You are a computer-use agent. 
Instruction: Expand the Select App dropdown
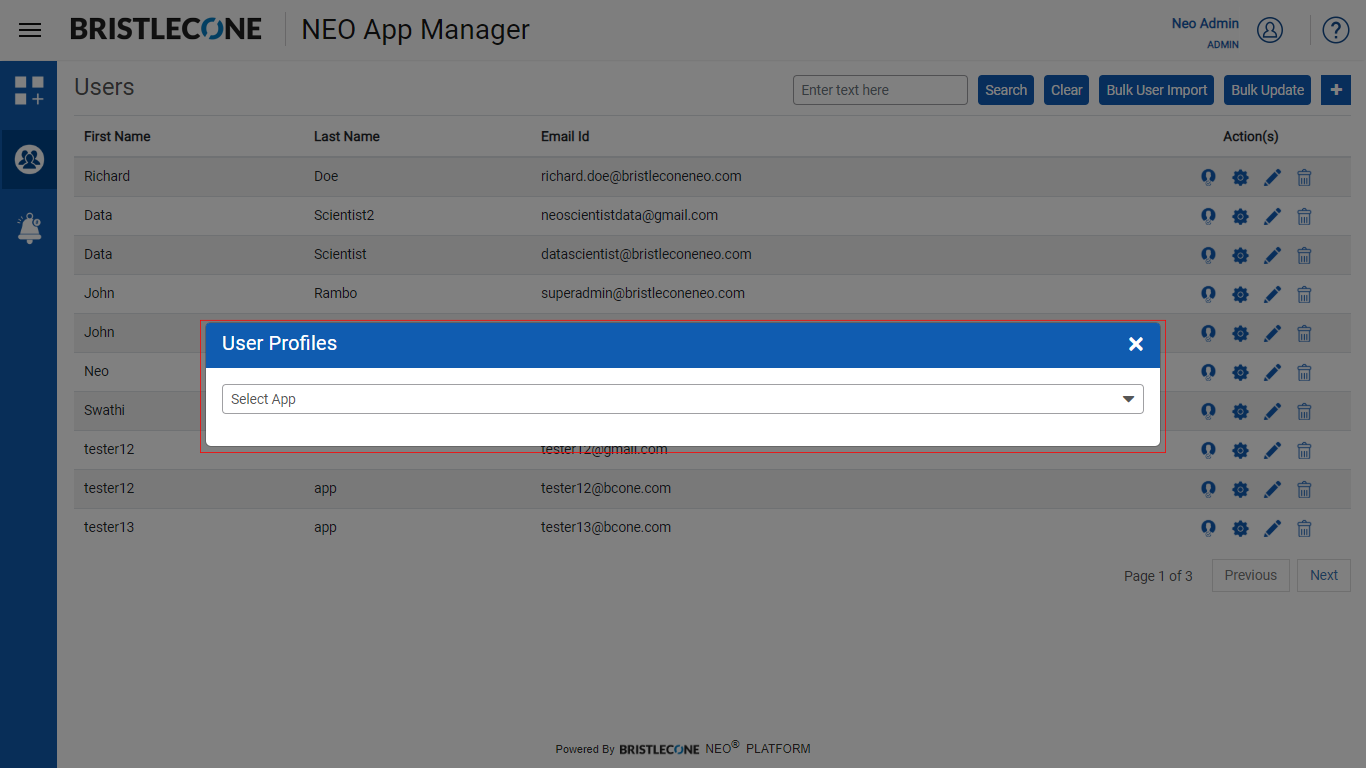(x=683, y=399)
